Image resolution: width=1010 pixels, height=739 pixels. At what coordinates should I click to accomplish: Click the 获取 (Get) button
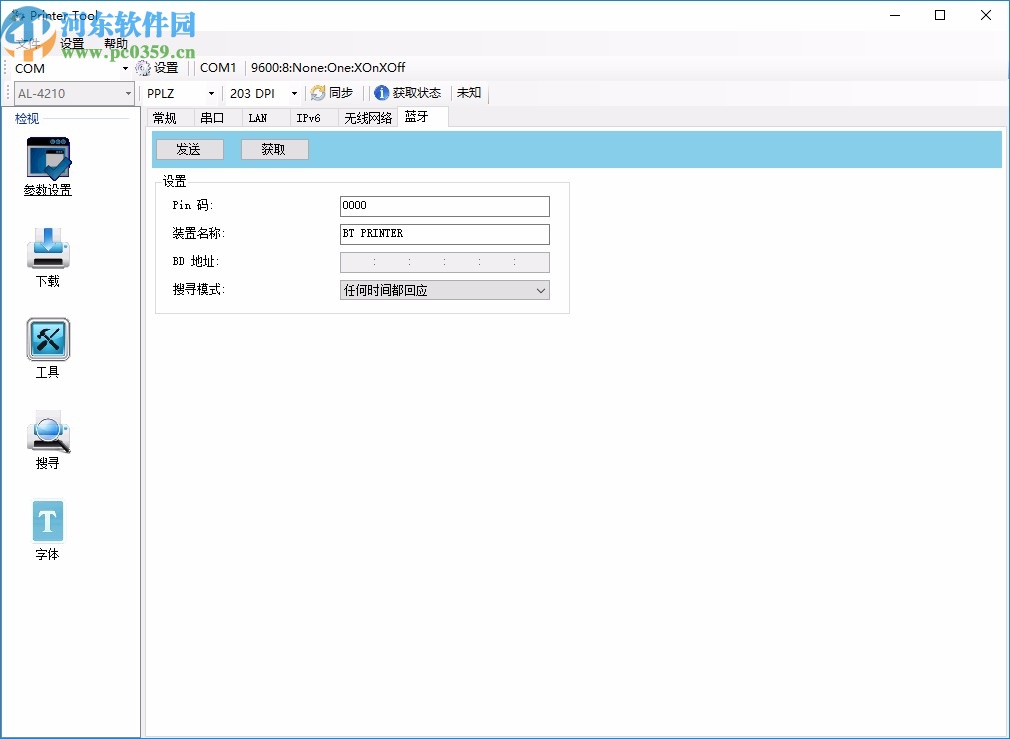(x=274, y=148)
